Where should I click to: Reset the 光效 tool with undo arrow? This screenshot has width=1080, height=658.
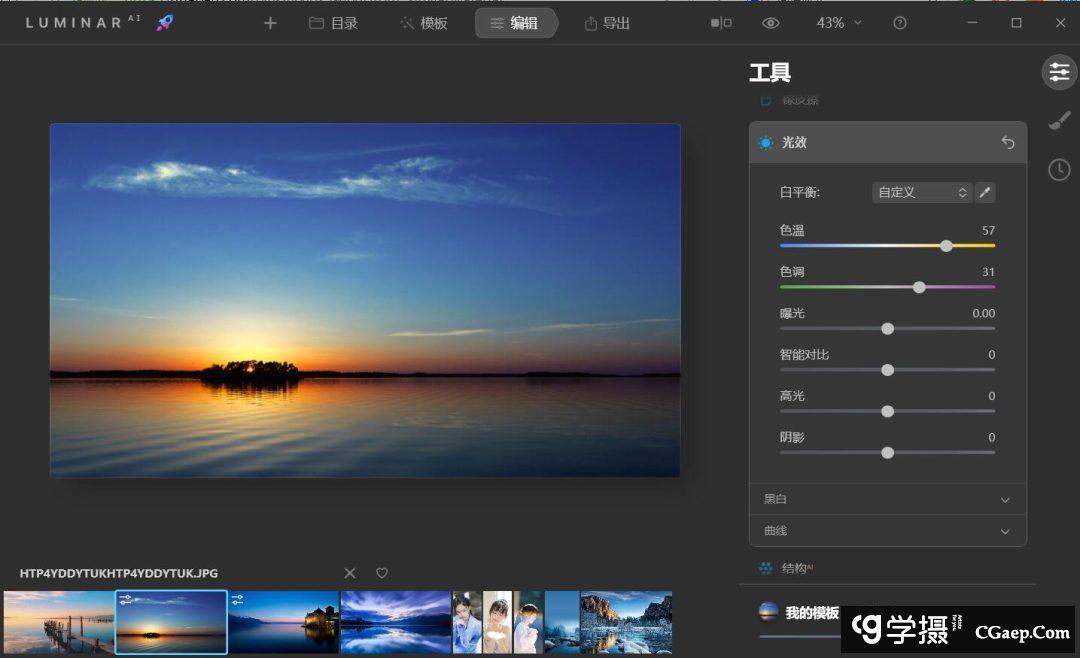click(x=1007, y=143)
